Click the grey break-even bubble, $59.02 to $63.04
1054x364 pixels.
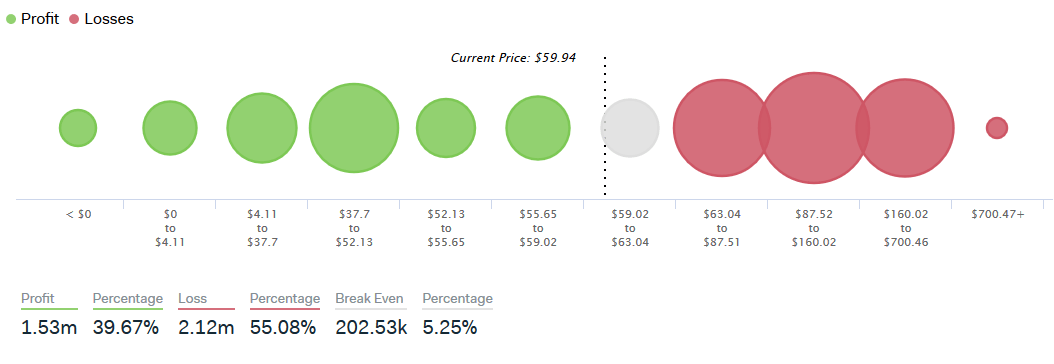pyautogui.click(x=630, y=128)
